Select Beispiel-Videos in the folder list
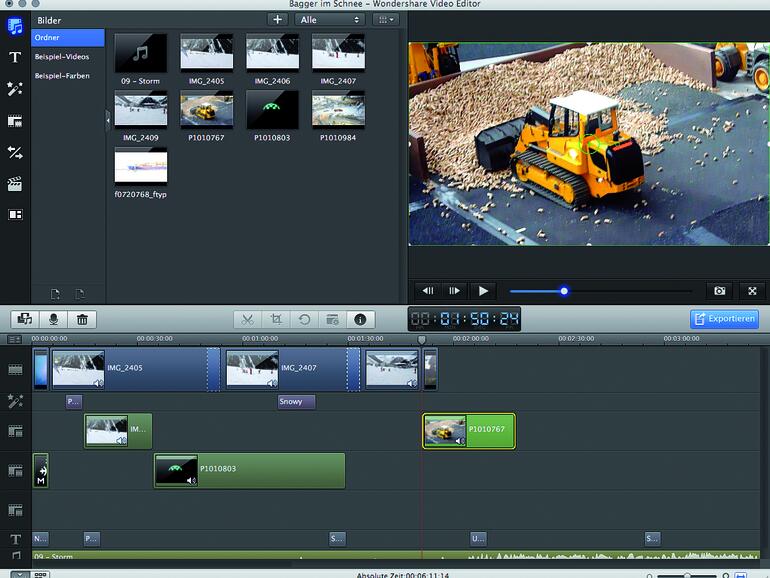 click(62, 57)
